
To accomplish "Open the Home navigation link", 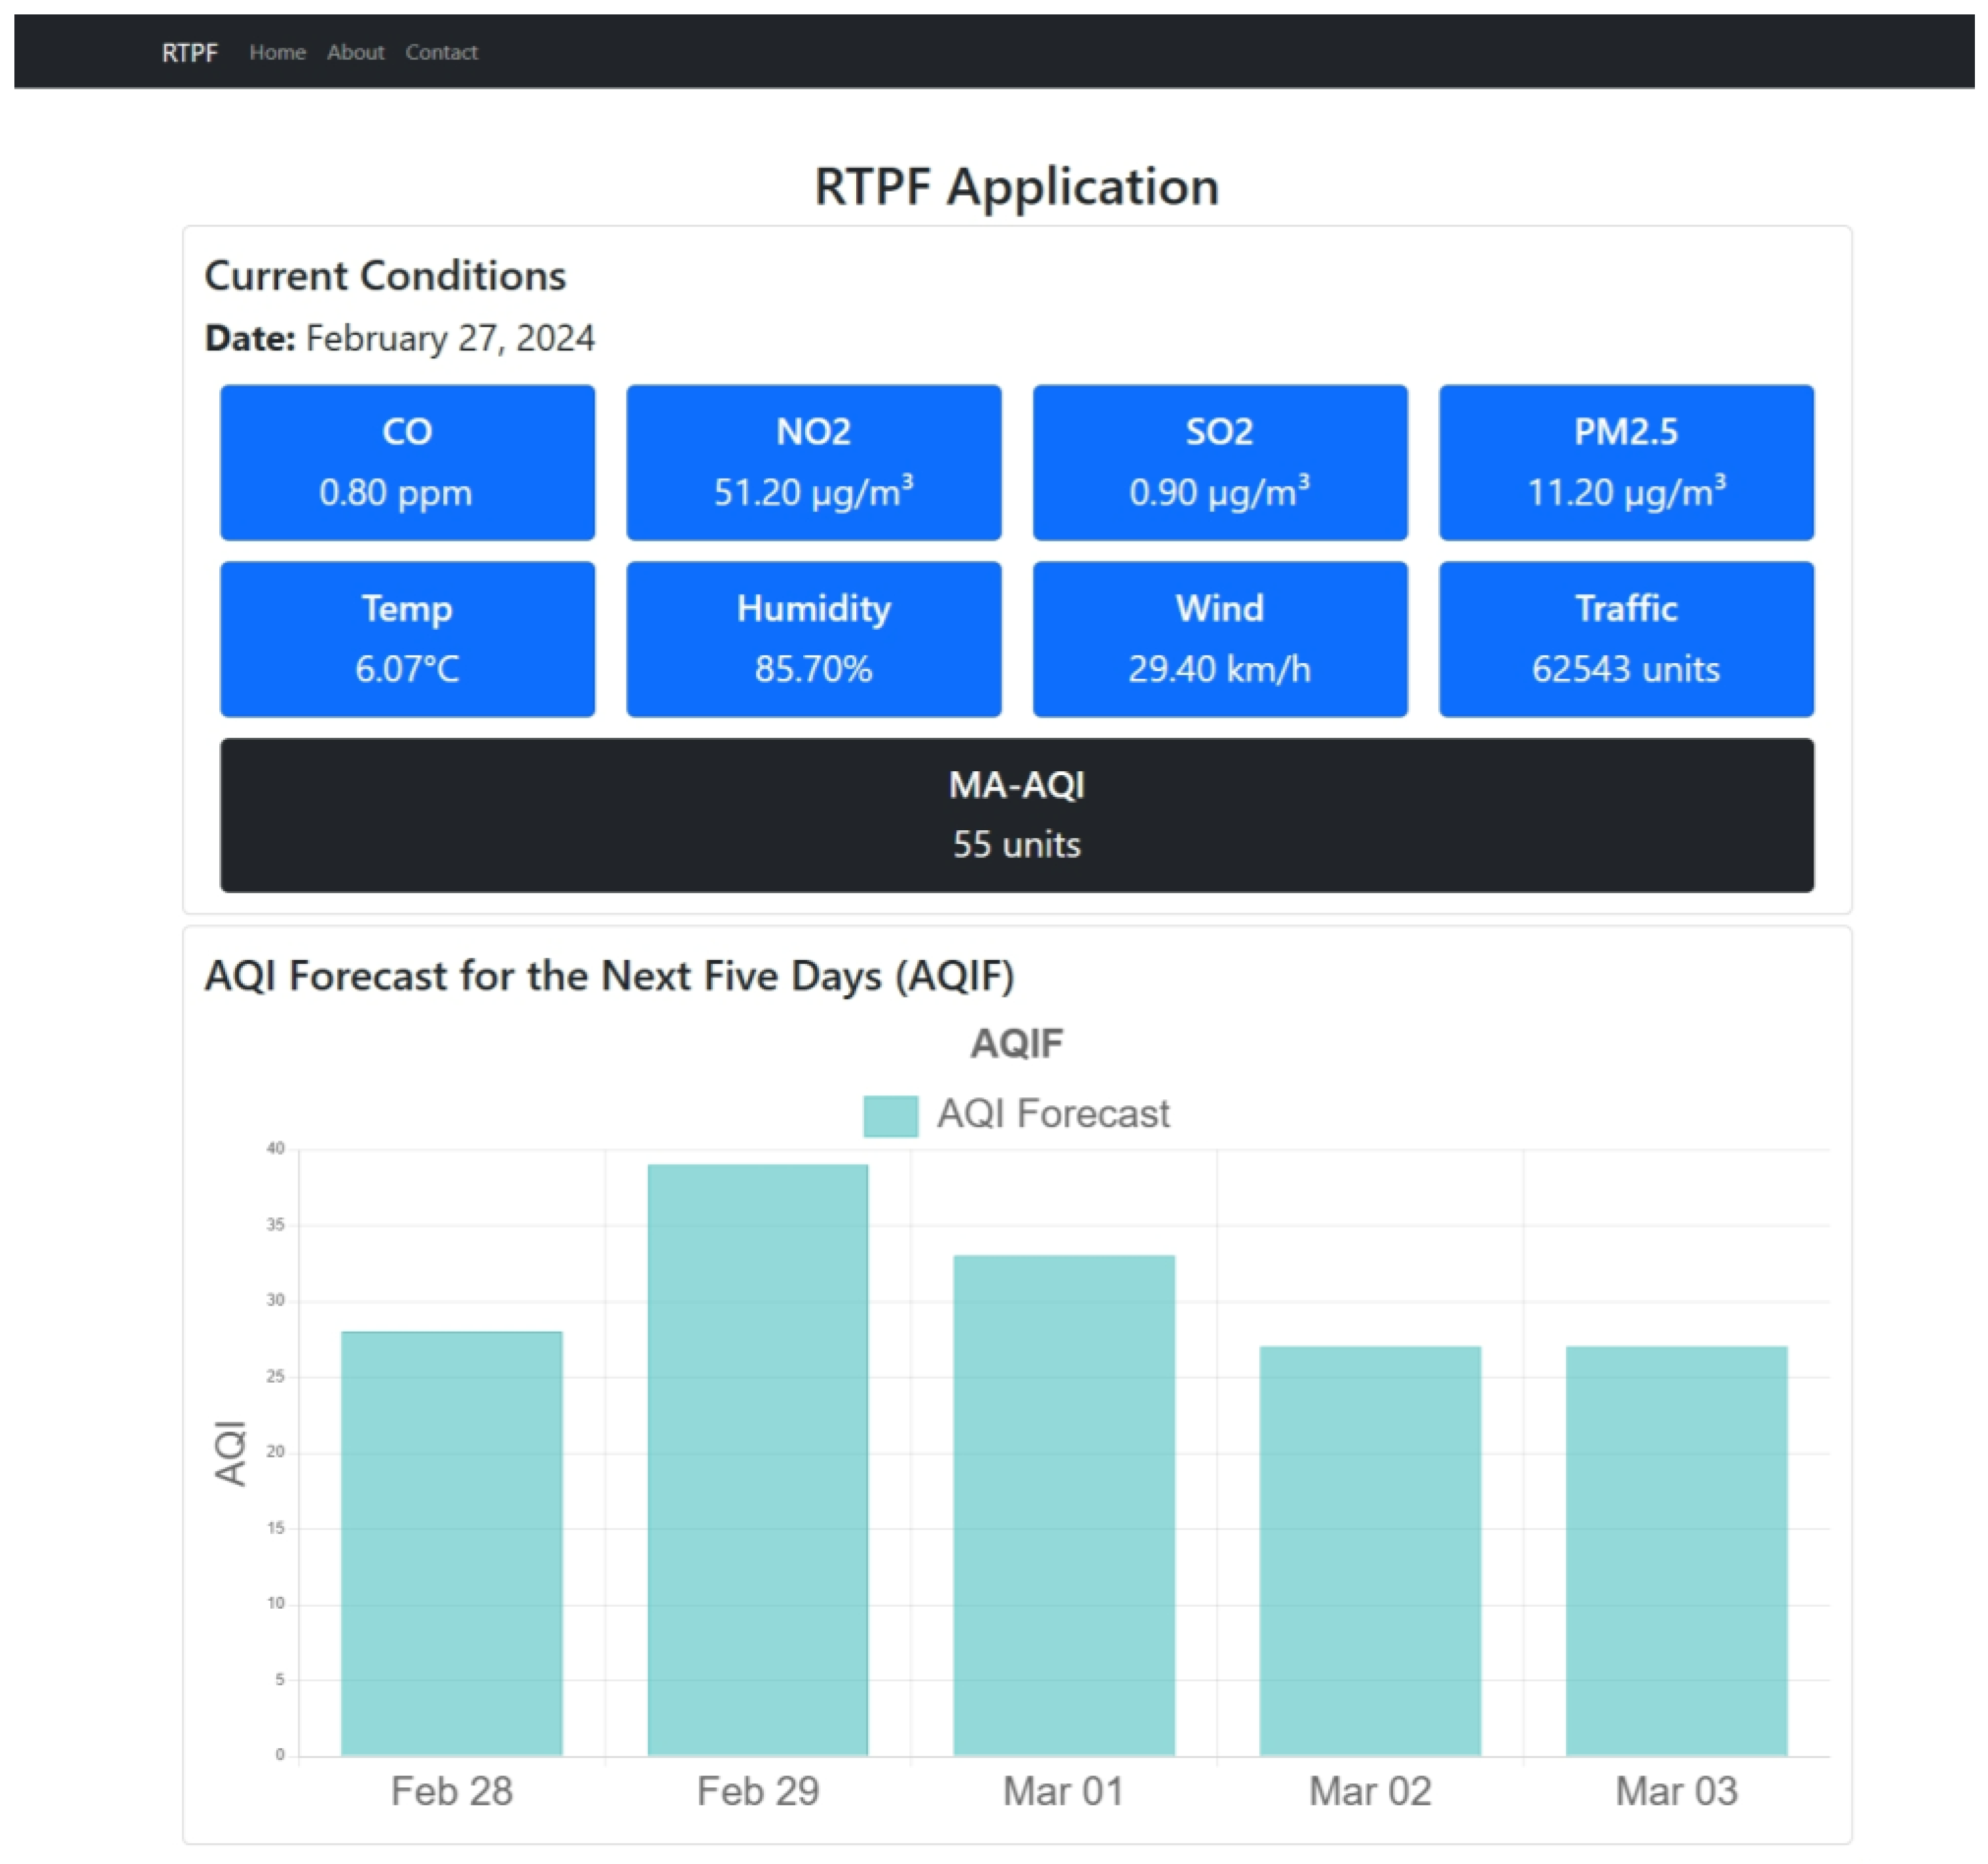I will [277, 52].
